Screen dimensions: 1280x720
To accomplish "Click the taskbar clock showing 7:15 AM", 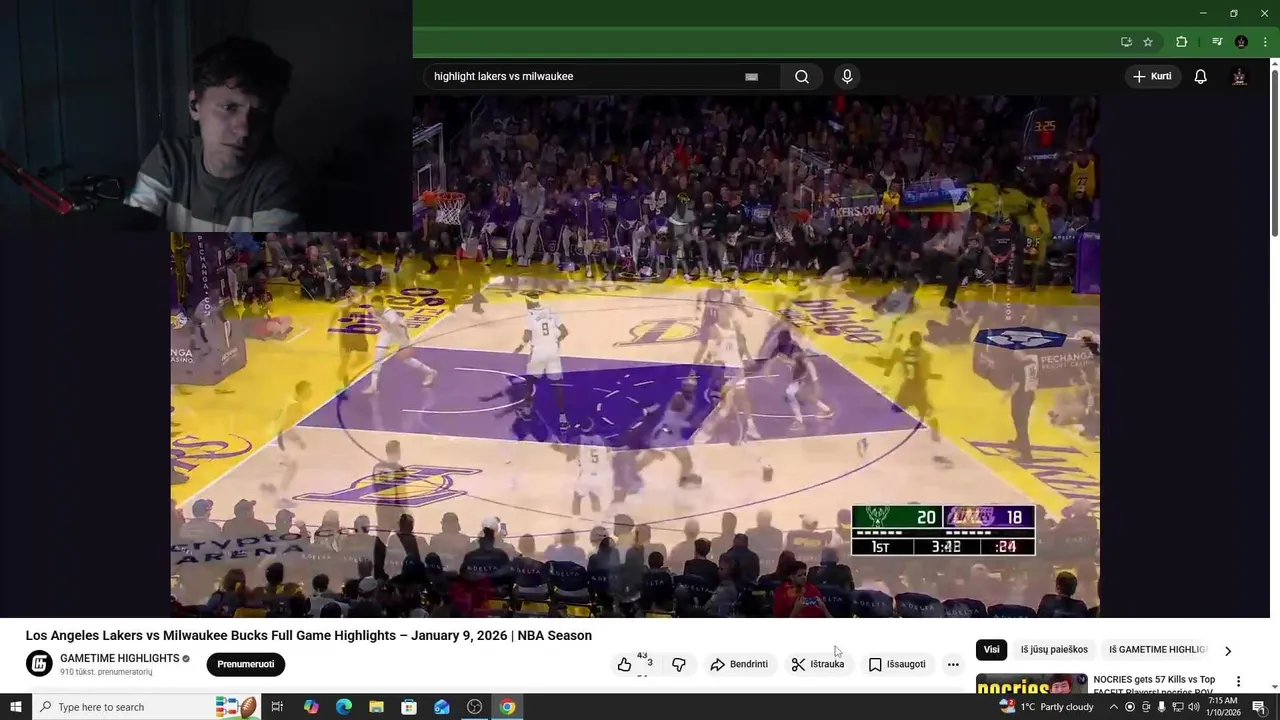I will 1223,707.
